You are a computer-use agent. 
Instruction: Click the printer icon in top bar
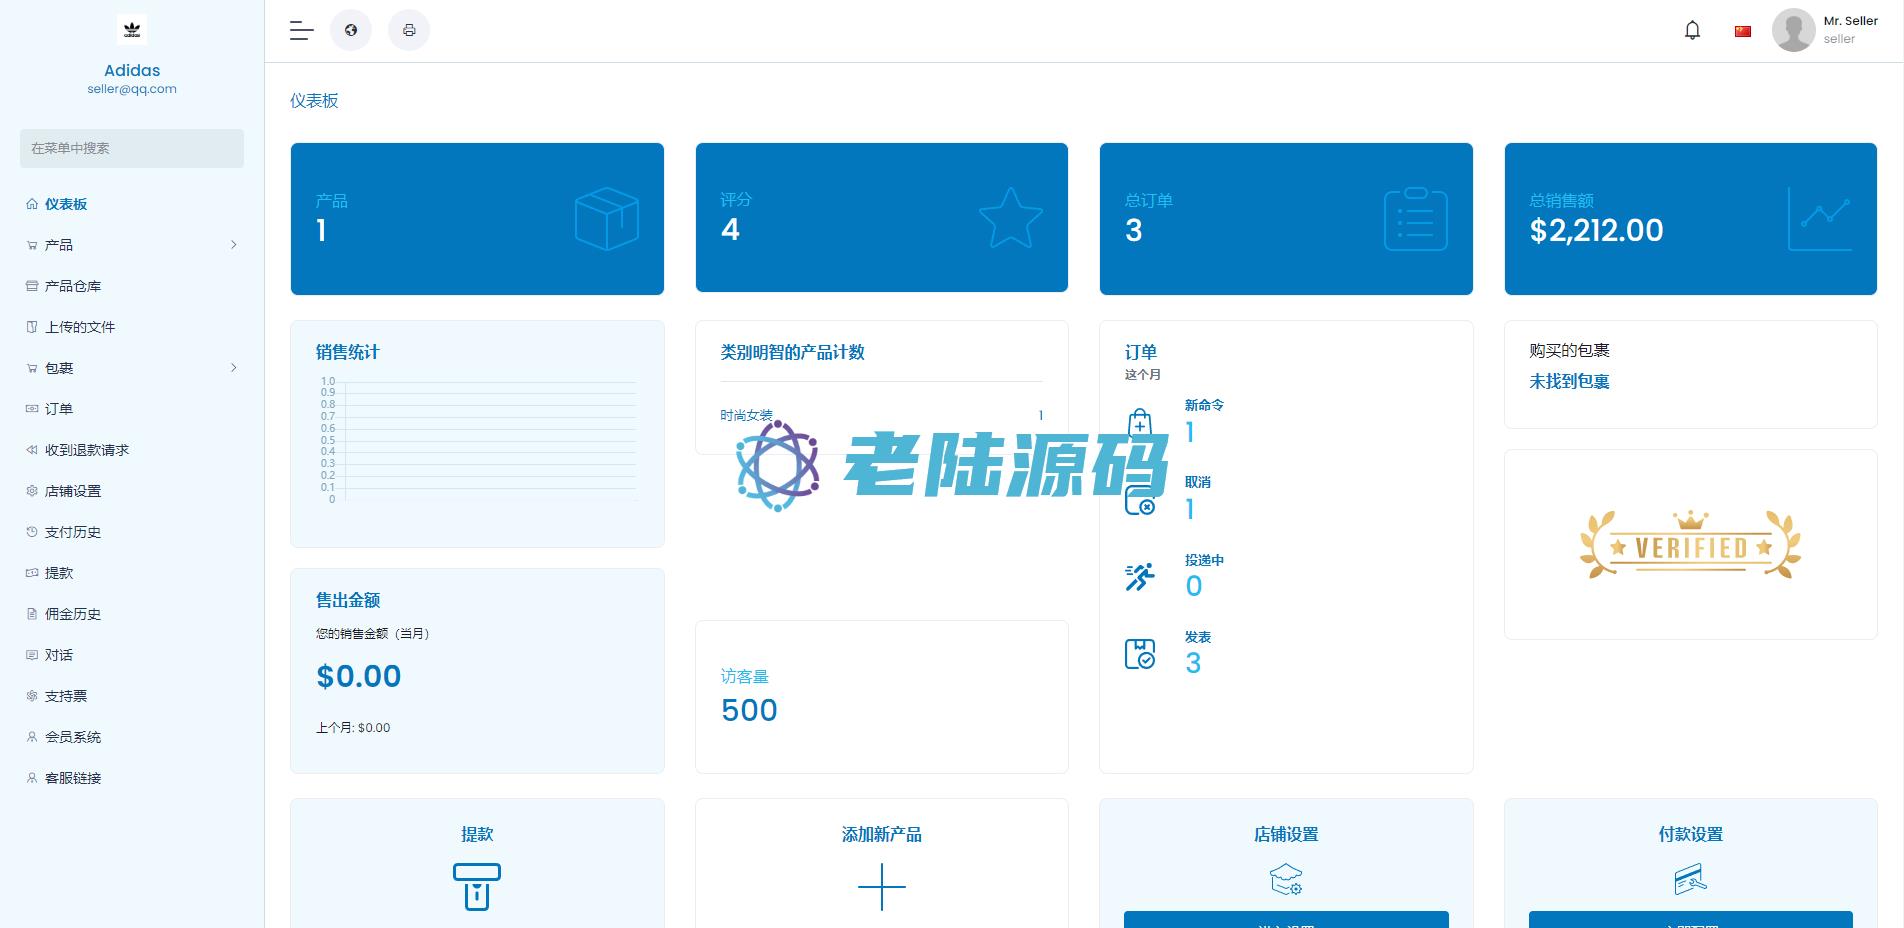pyautogui.click(x=409, y=30)
